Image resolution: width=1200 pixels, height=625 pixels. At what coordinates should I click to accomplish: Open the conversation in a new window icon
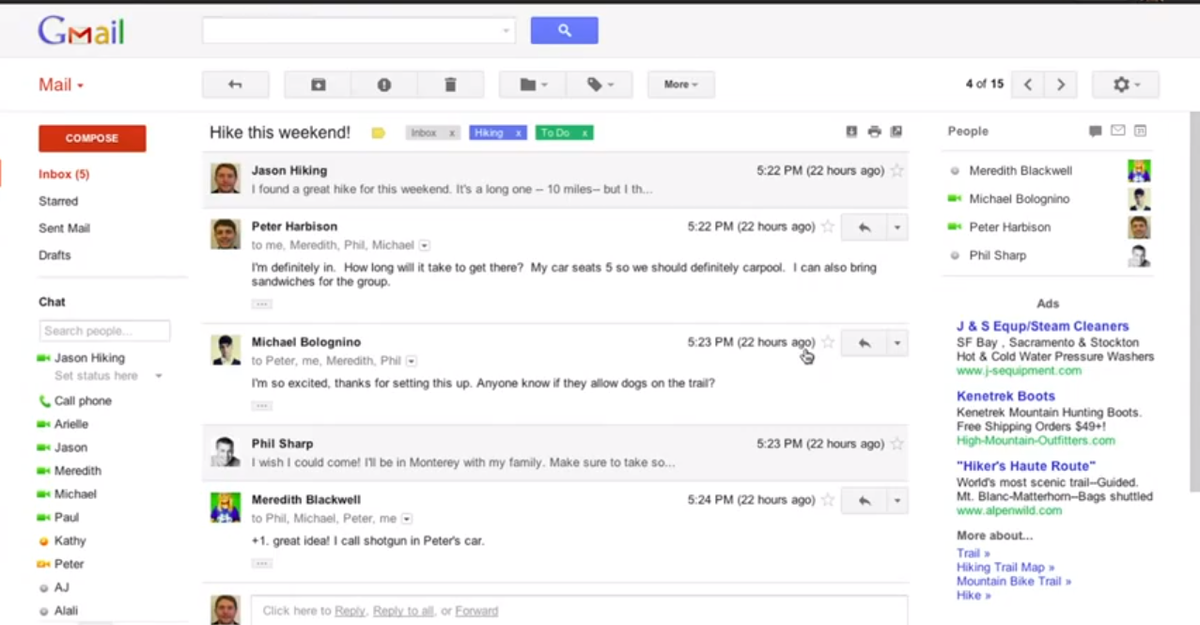(897, 132)
